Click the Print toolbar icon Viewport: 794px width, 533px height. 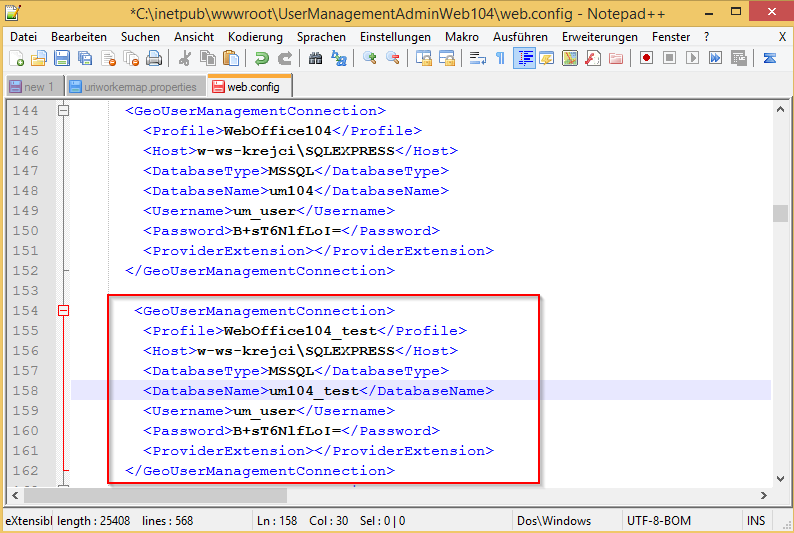tap(150, 58)
